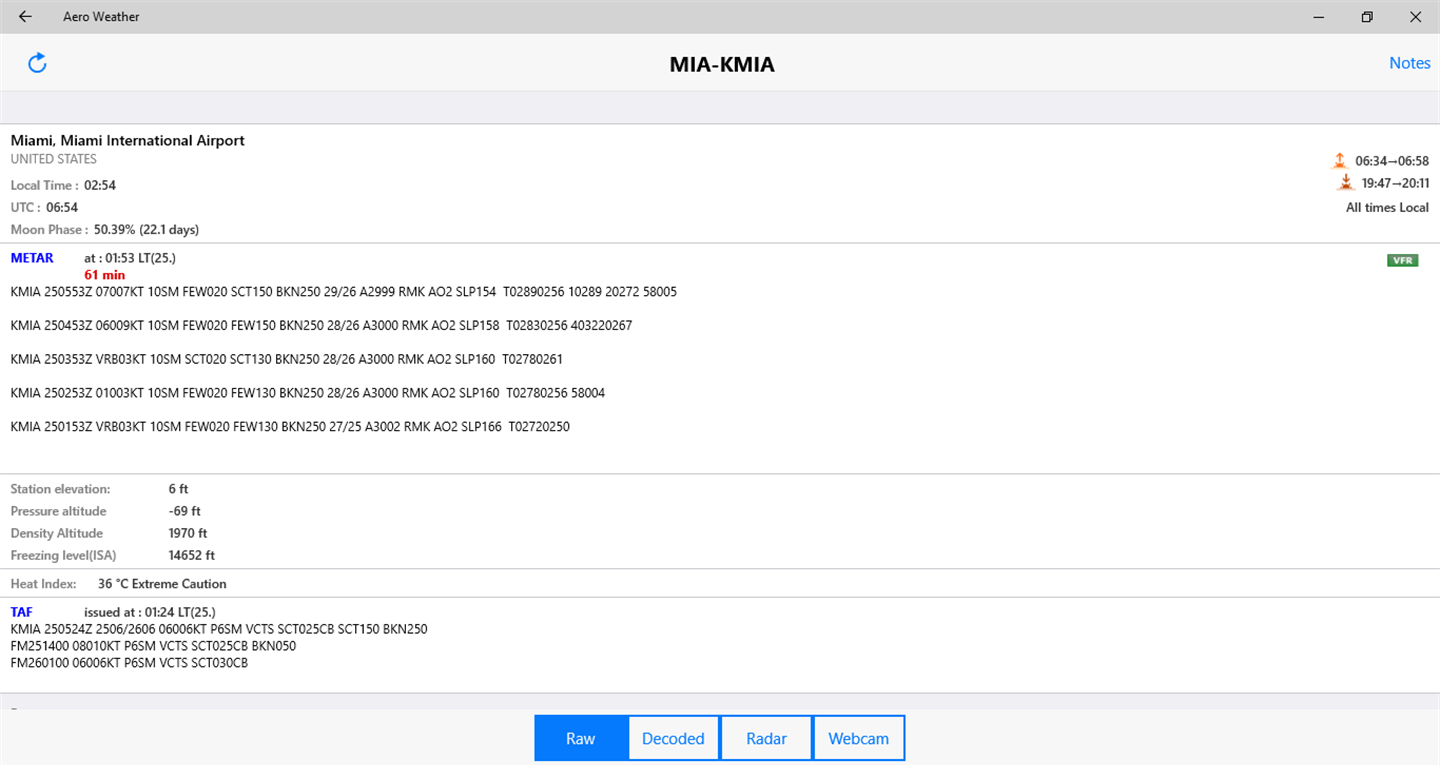This screenshot has height=766, width=1440.
Task: Show the Webcam tab
Action: pos(859,738)
